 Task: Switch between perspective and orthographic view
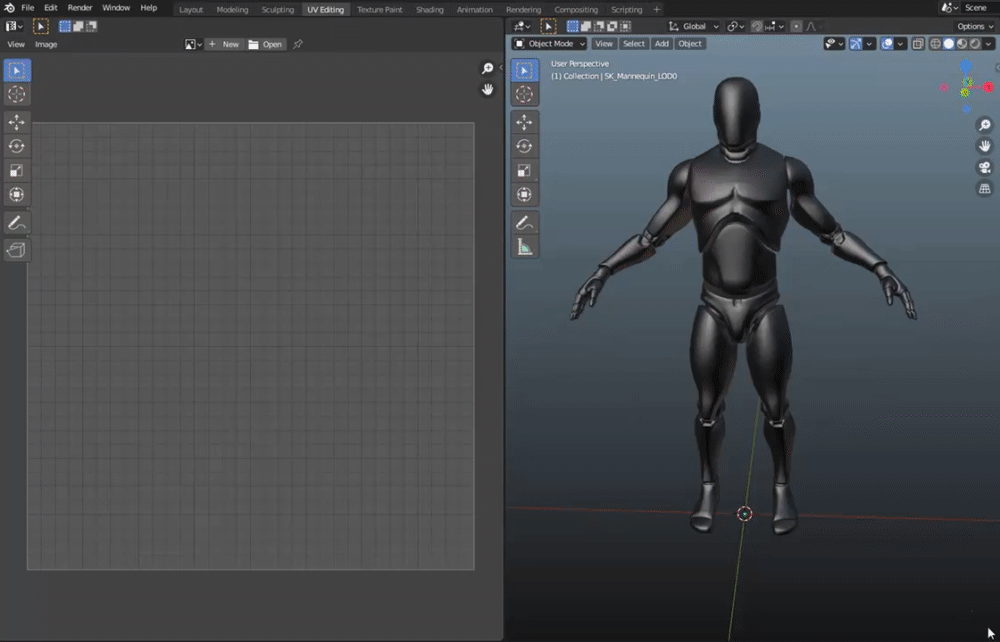tap(984, 188)
